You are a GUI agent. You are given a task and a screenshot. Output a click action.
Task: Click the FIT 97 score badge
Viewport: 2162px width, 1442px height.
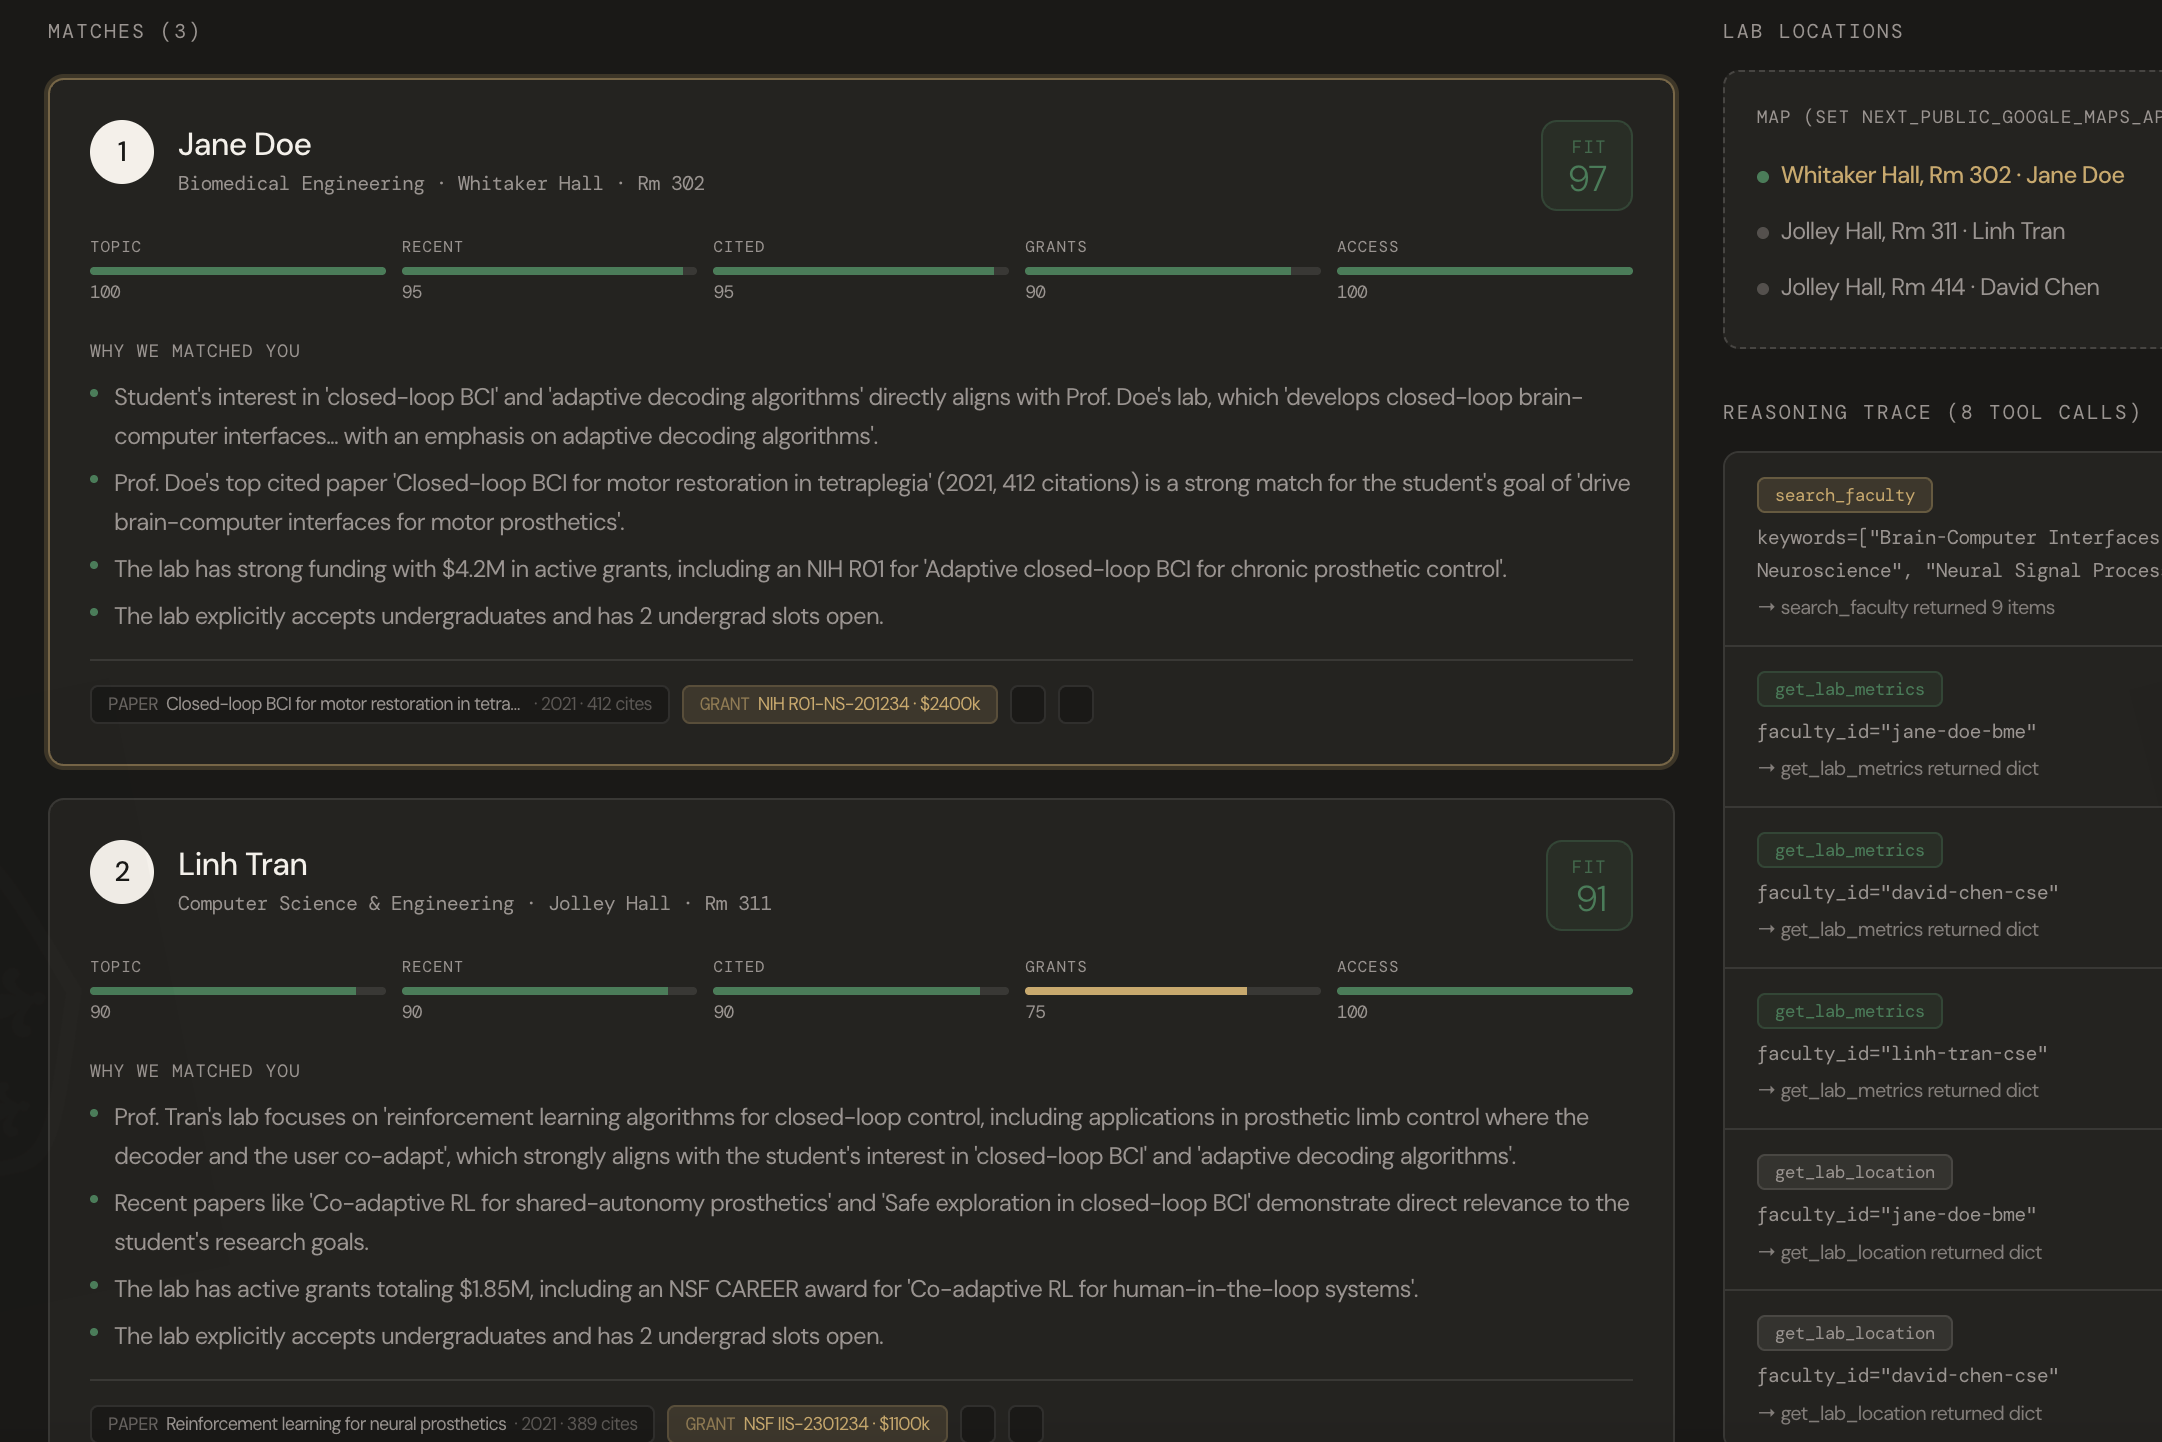[1587, 166]
